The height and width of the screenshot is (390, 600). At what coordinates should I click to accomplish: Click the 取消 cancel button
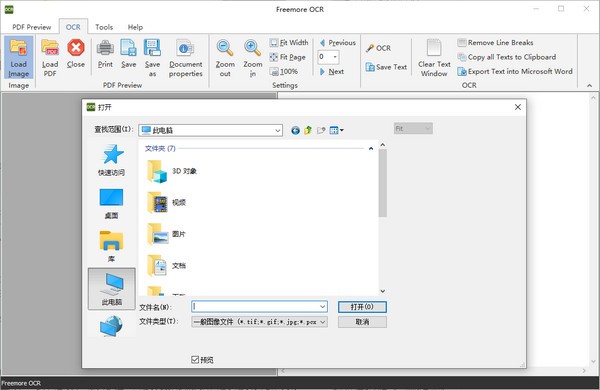point(362,322)
